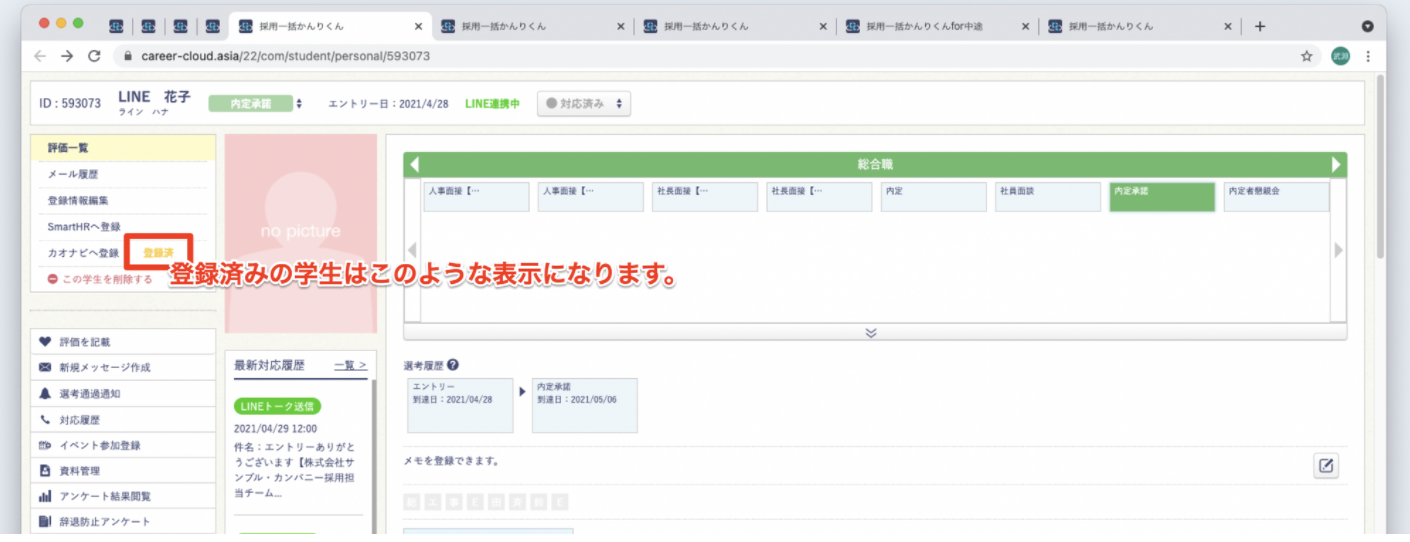Viewport: 1410px width, 542px height.
Task: Click the 2021/04/29 12:00 timestamp
Action: (275, 428)
